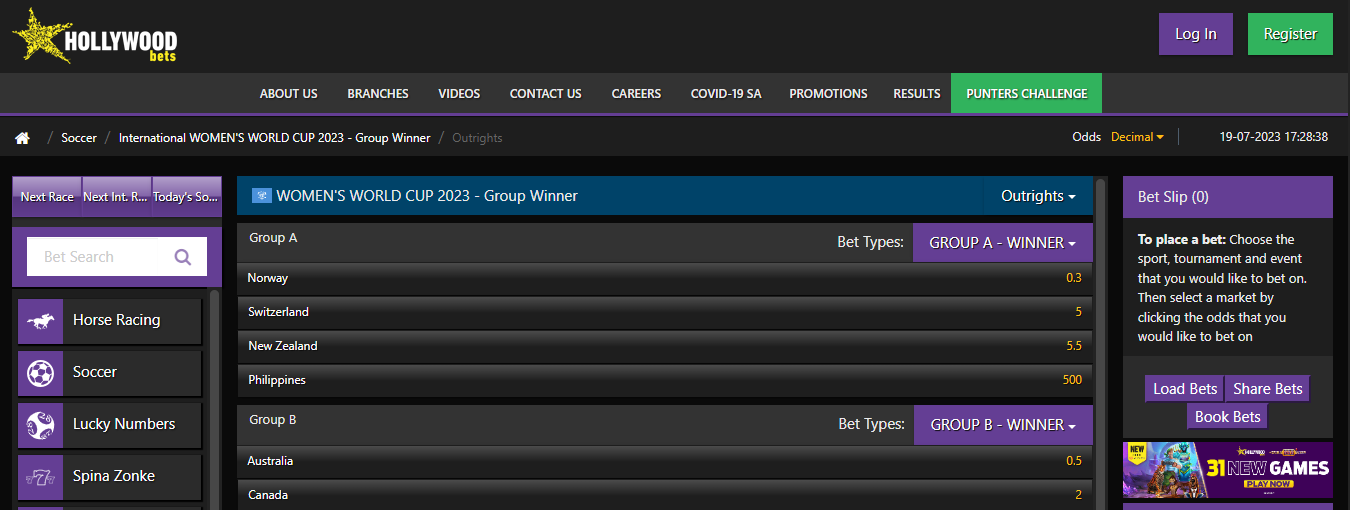Open the Outrights market dropdown
This screenshot has width=1350, height=510.
click(x=1038, y=196)
